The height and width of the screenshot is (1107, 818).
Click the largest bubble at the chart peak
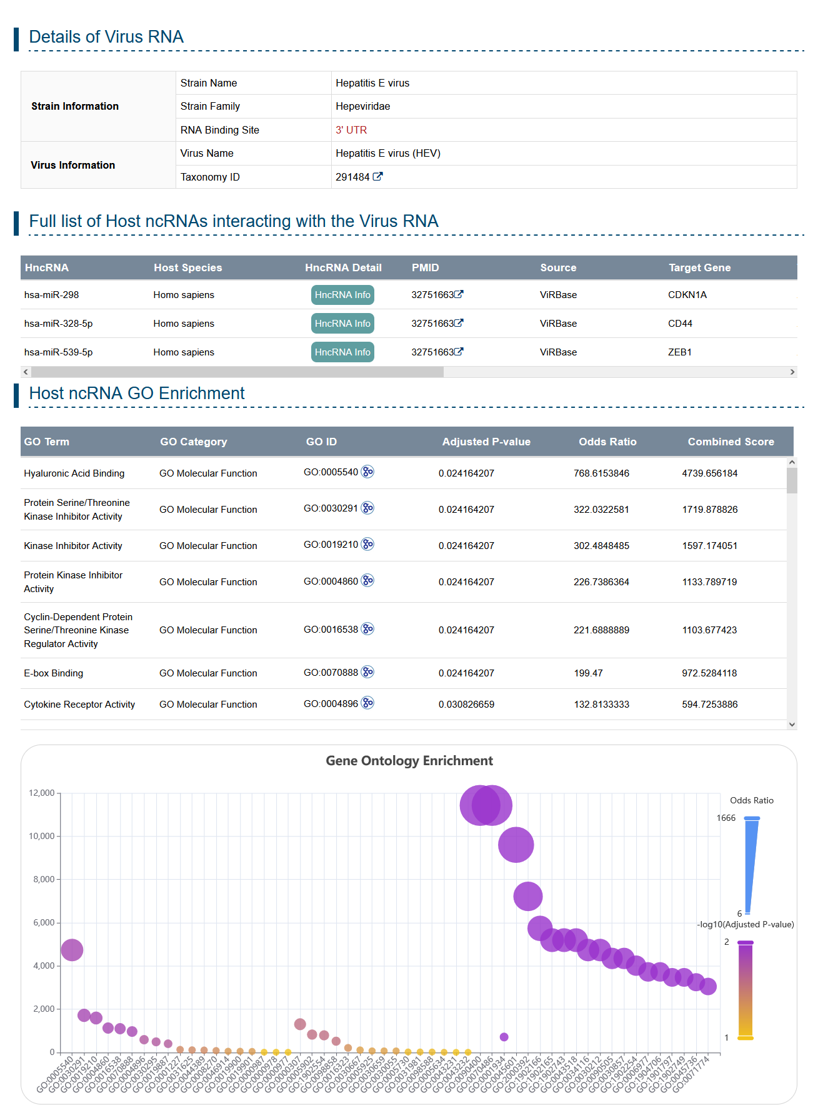pyautogui.click(x=486, y=805)
